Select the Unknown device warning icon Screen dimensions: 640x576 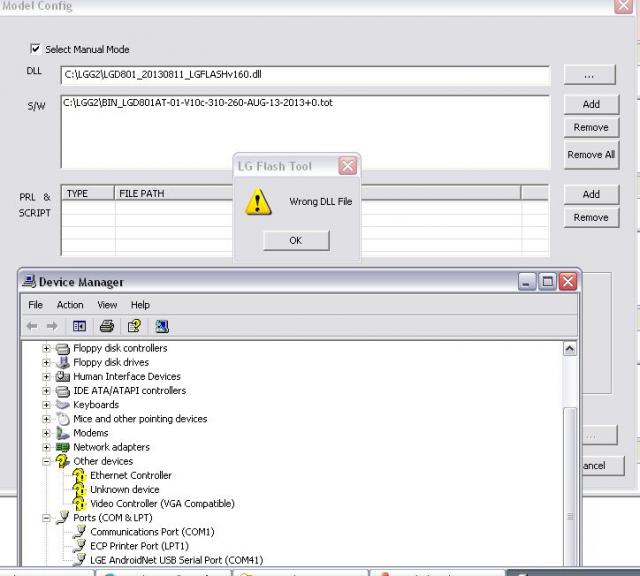click(79, 490)
